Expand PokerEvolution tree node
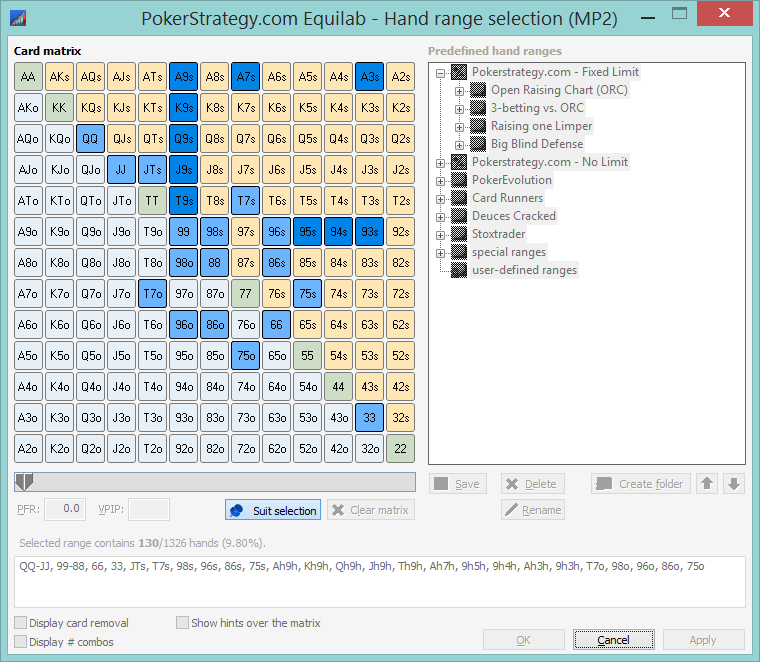The height and width of the screenshot is (662, 760). point(440,181)
